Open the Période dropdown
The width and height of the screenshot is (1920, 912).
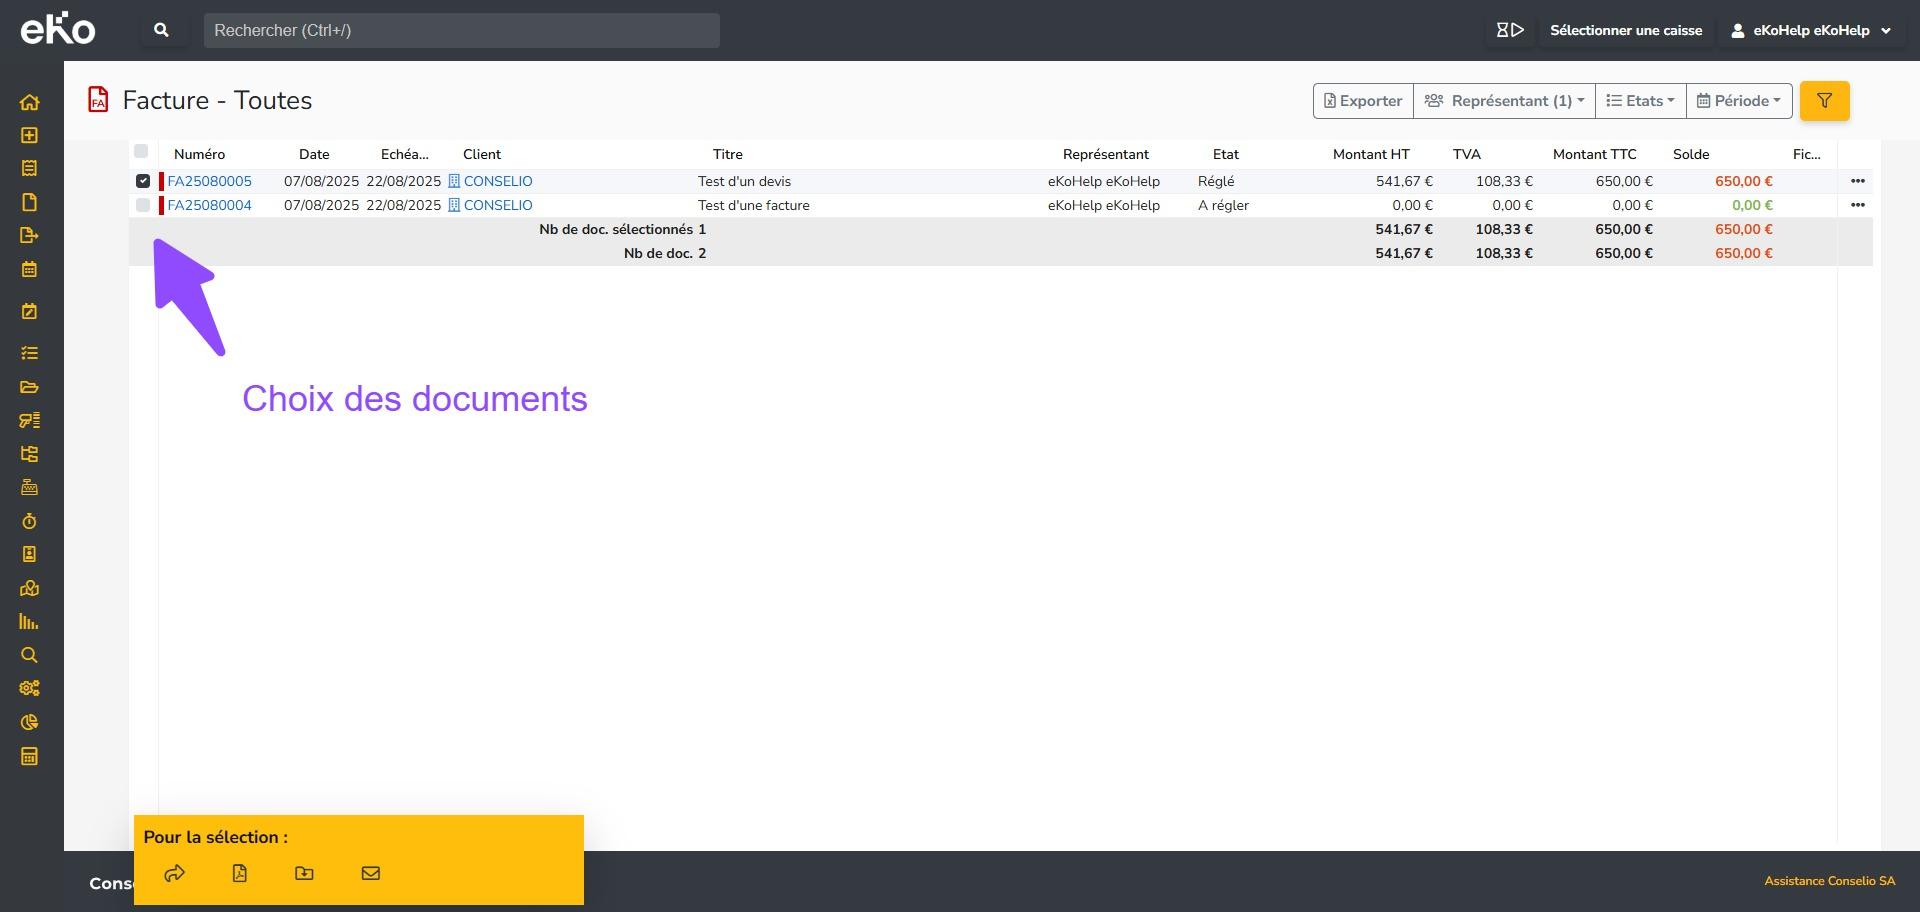point(1738,101)
